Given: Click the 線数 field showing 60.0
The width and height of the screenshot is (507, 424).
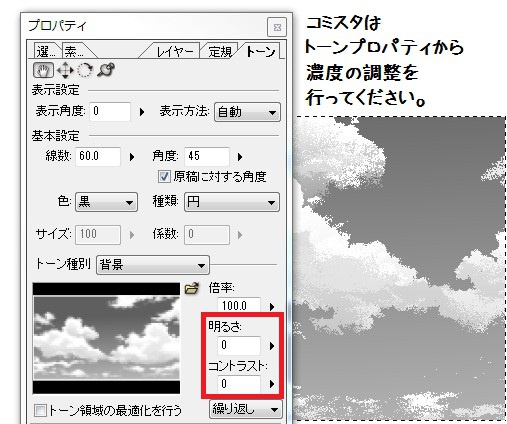Looking at the screenshot, I should point(98,156).
